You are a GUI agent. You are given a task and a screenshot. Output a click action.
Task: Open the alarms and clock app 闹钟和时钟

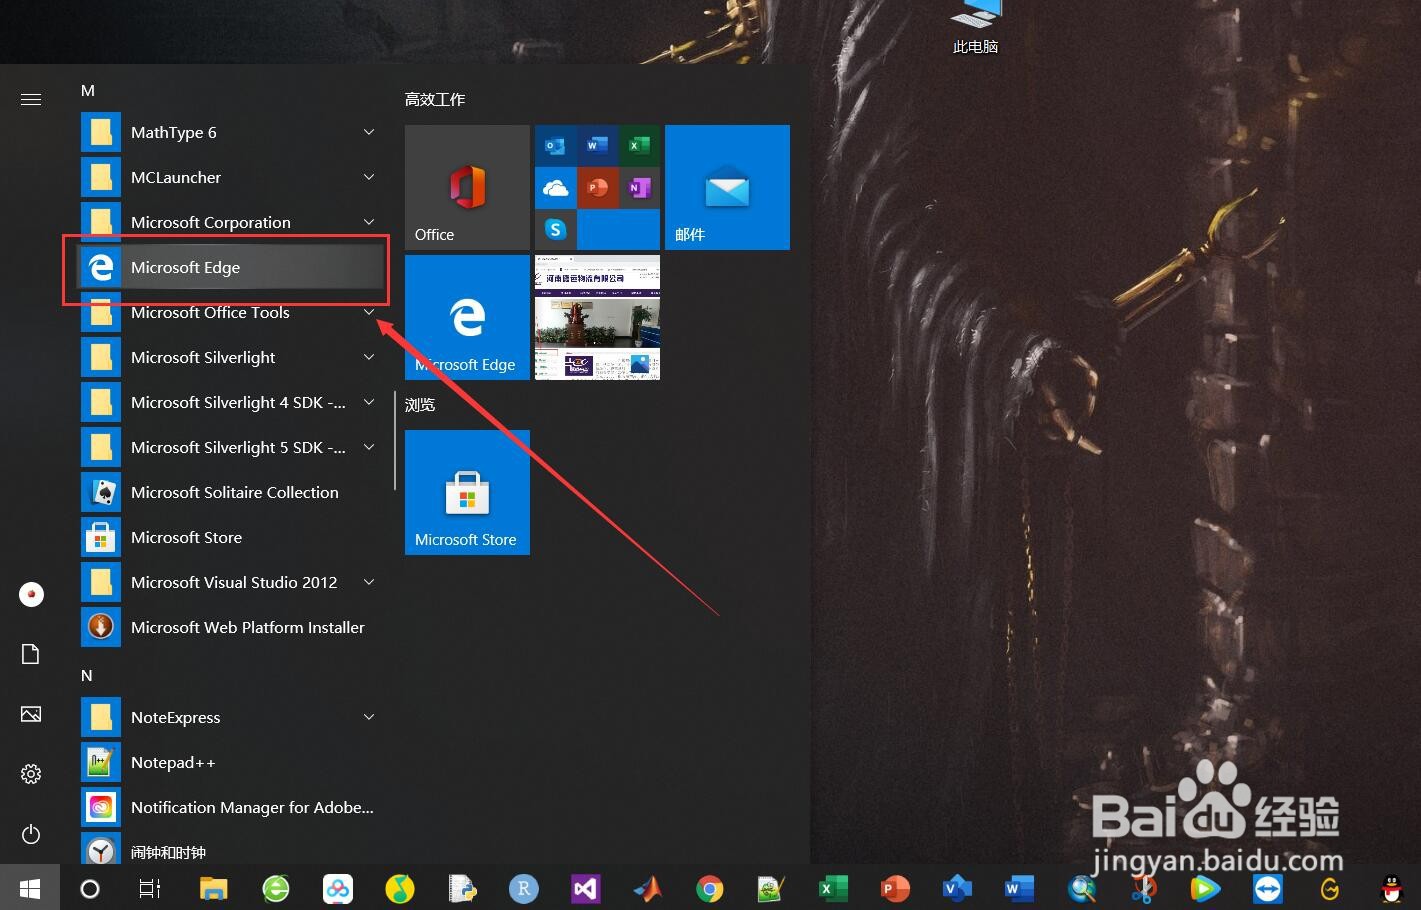click(232, 850)
